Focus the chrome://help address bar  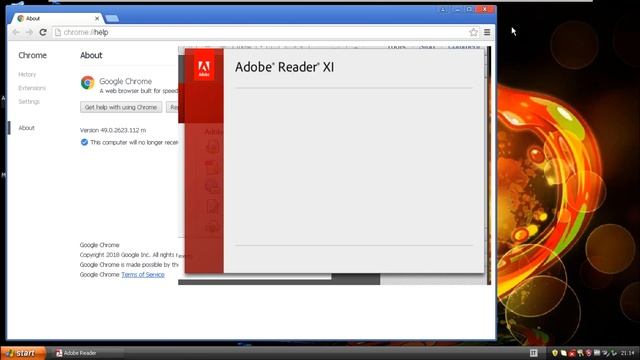tap(261, 32)
